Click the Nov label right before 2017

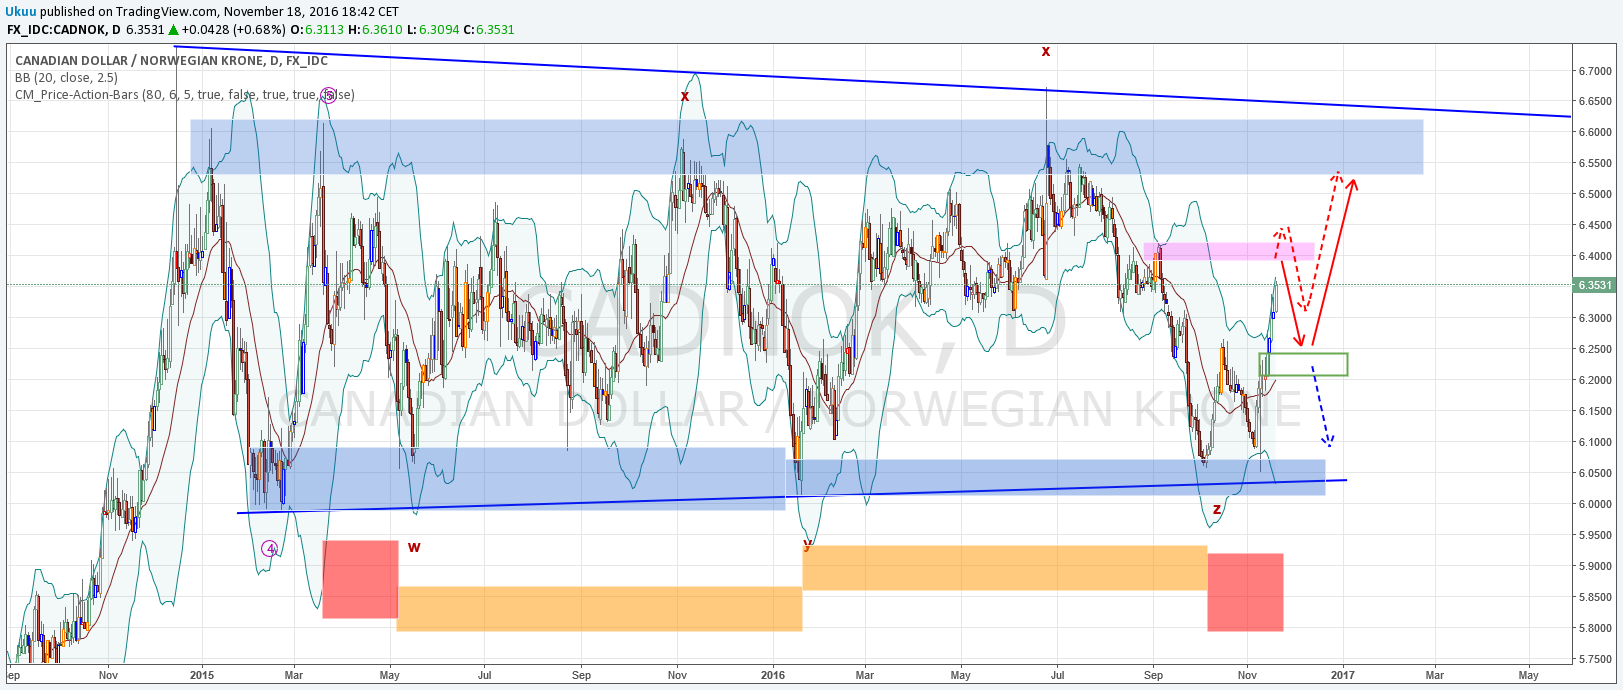pyautogui.click(x=1246, y=675)
